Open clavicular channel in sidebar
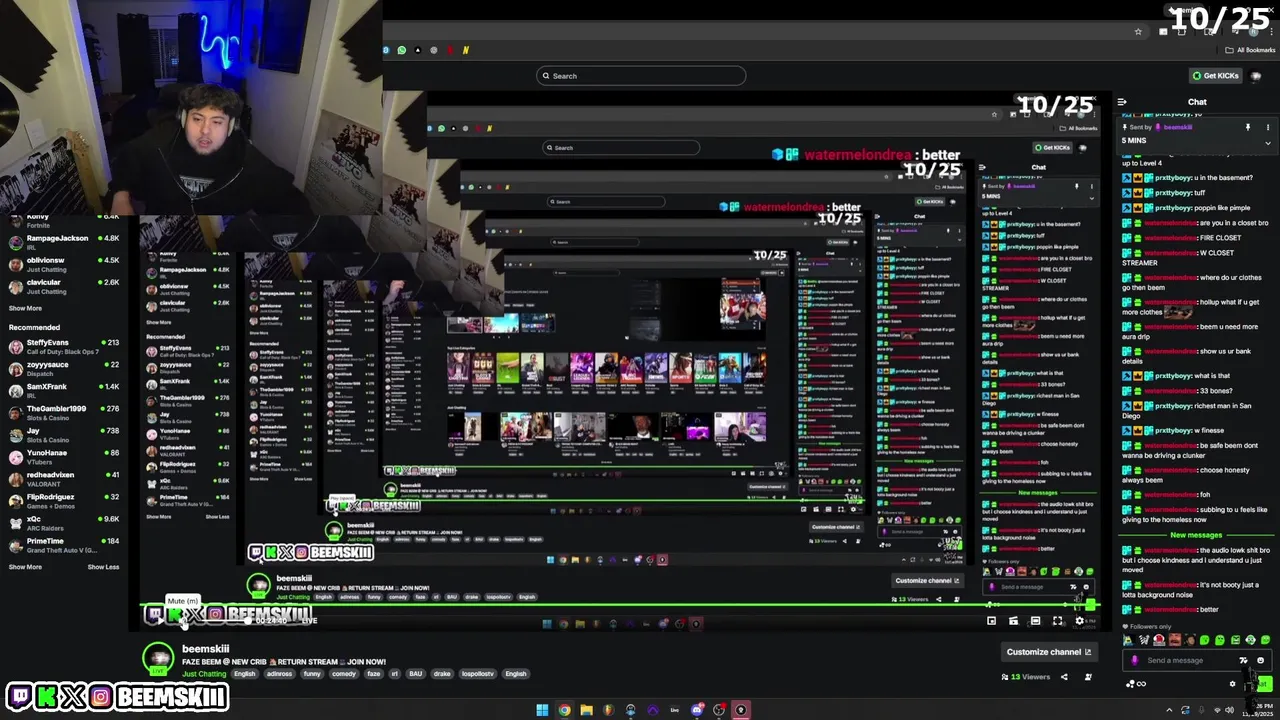Screen dimensions: 1280x720 [x=65, y=287]
